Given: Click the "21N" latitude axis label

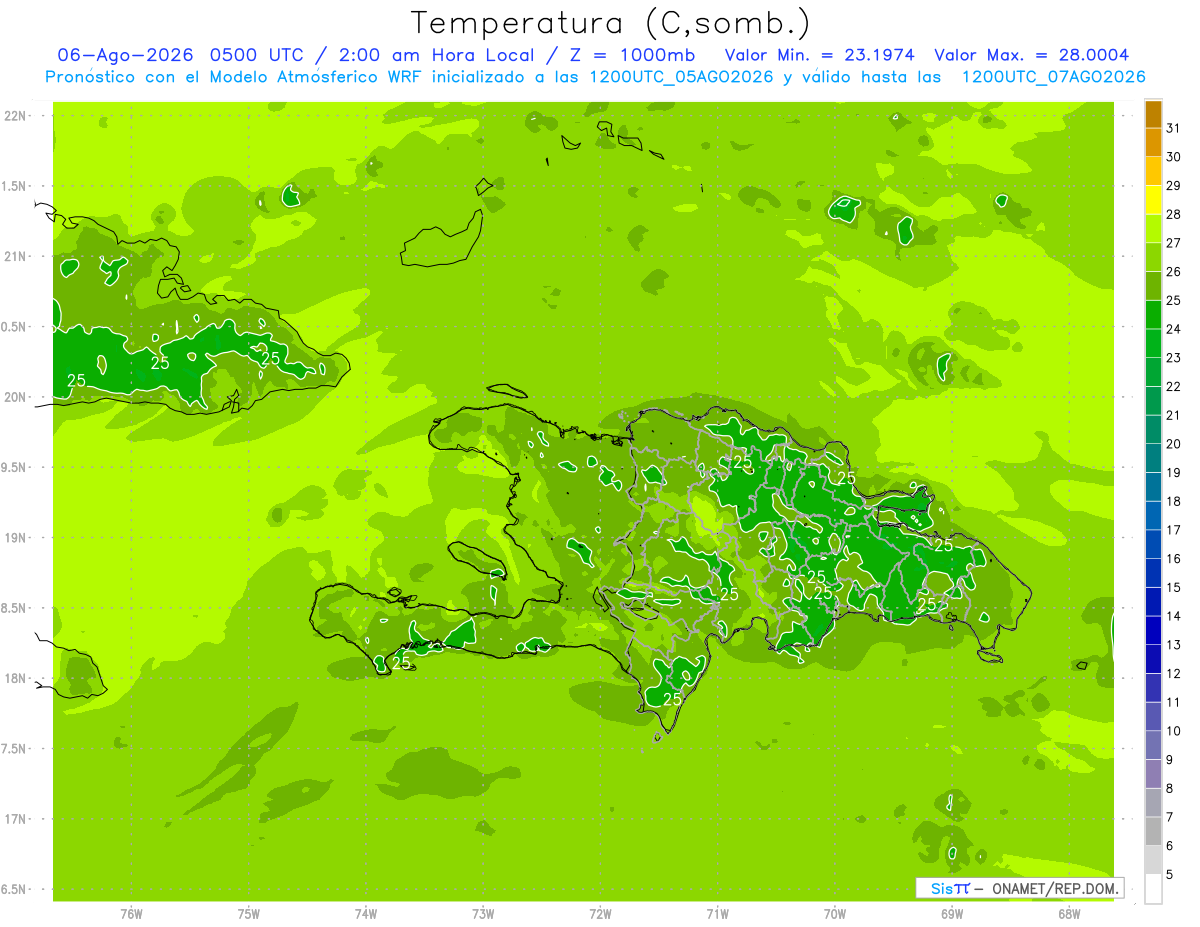Looking at the screenshot, I should tap(15, 257).
